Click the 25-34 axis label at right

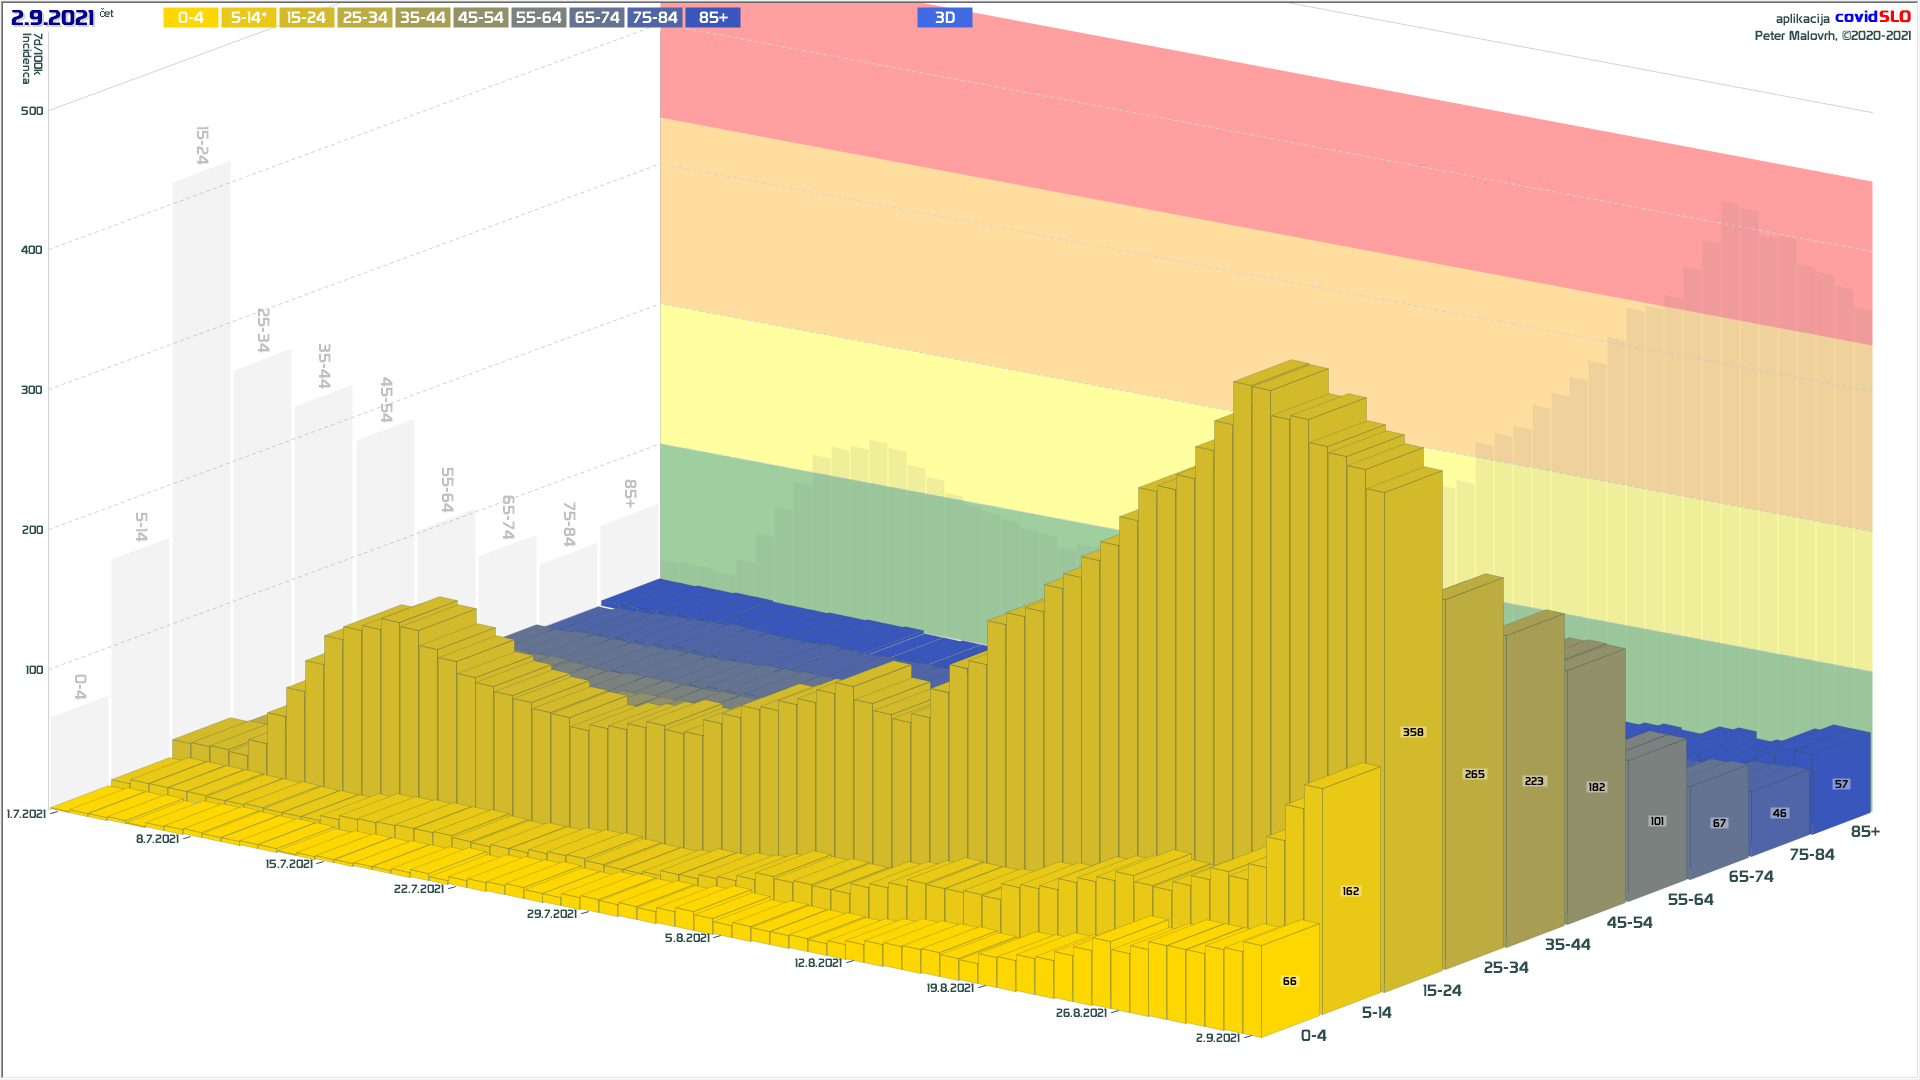1505,967
